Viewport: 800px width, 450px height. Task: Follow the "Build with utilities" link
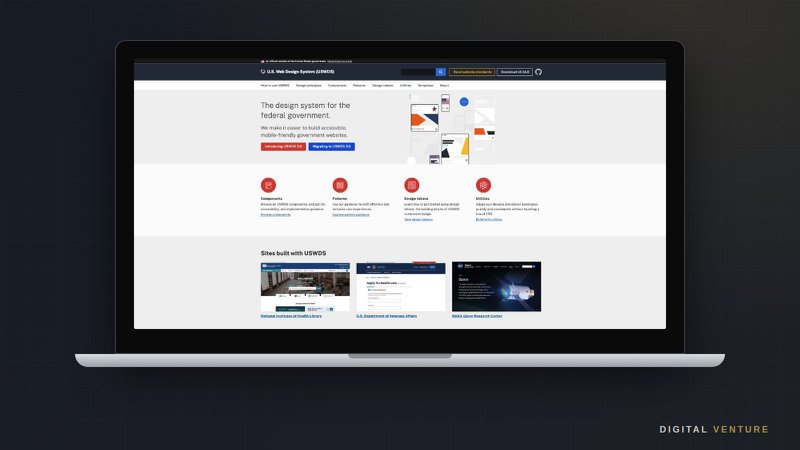click(489, 219)
